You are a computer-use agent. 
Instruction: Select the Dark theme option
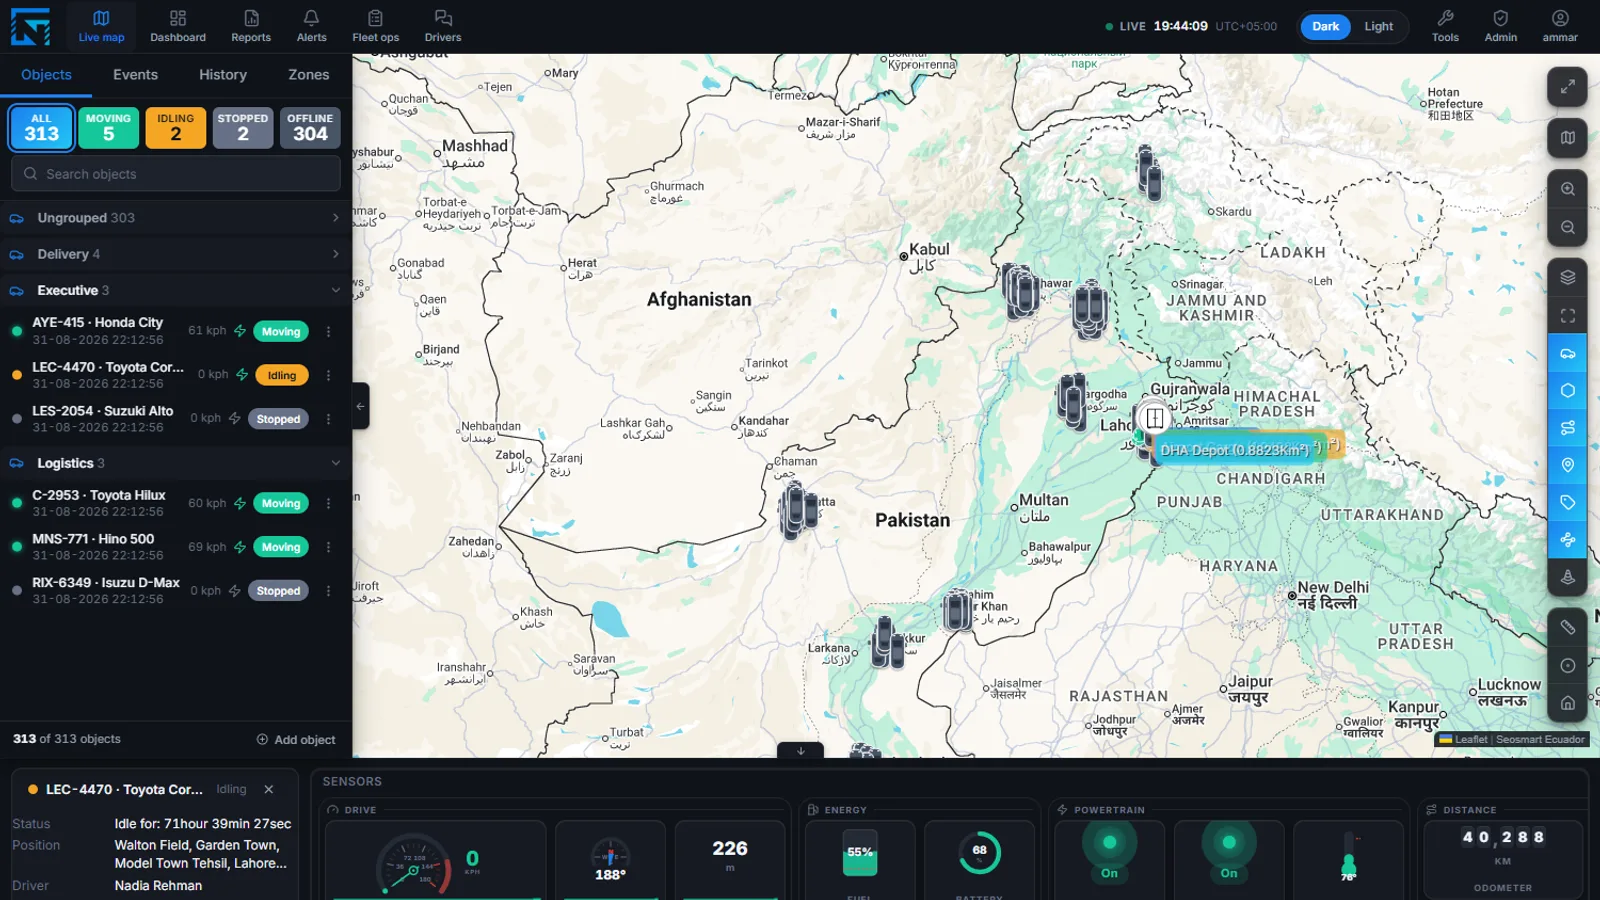[x=1325, y=27]
